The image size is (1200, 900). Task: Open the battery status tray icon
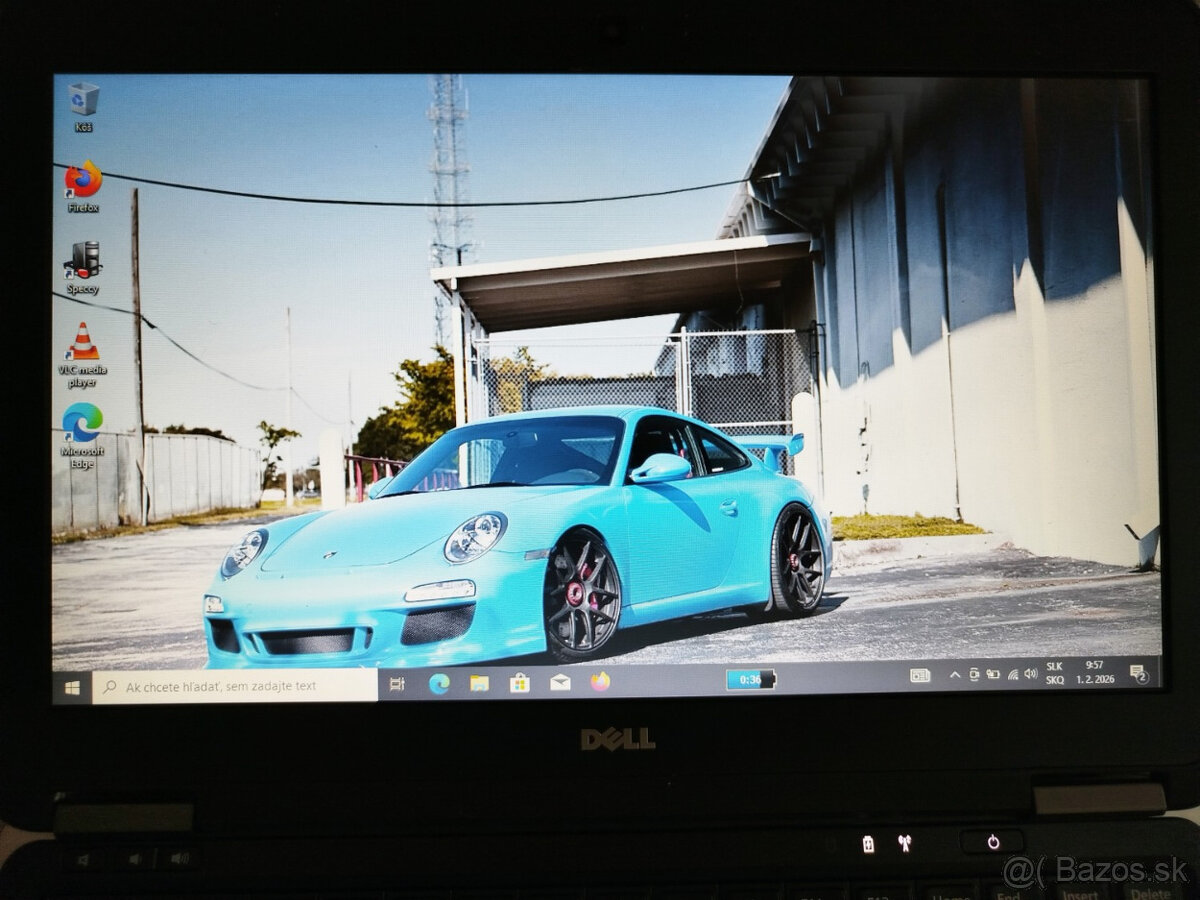pos(993,675)
